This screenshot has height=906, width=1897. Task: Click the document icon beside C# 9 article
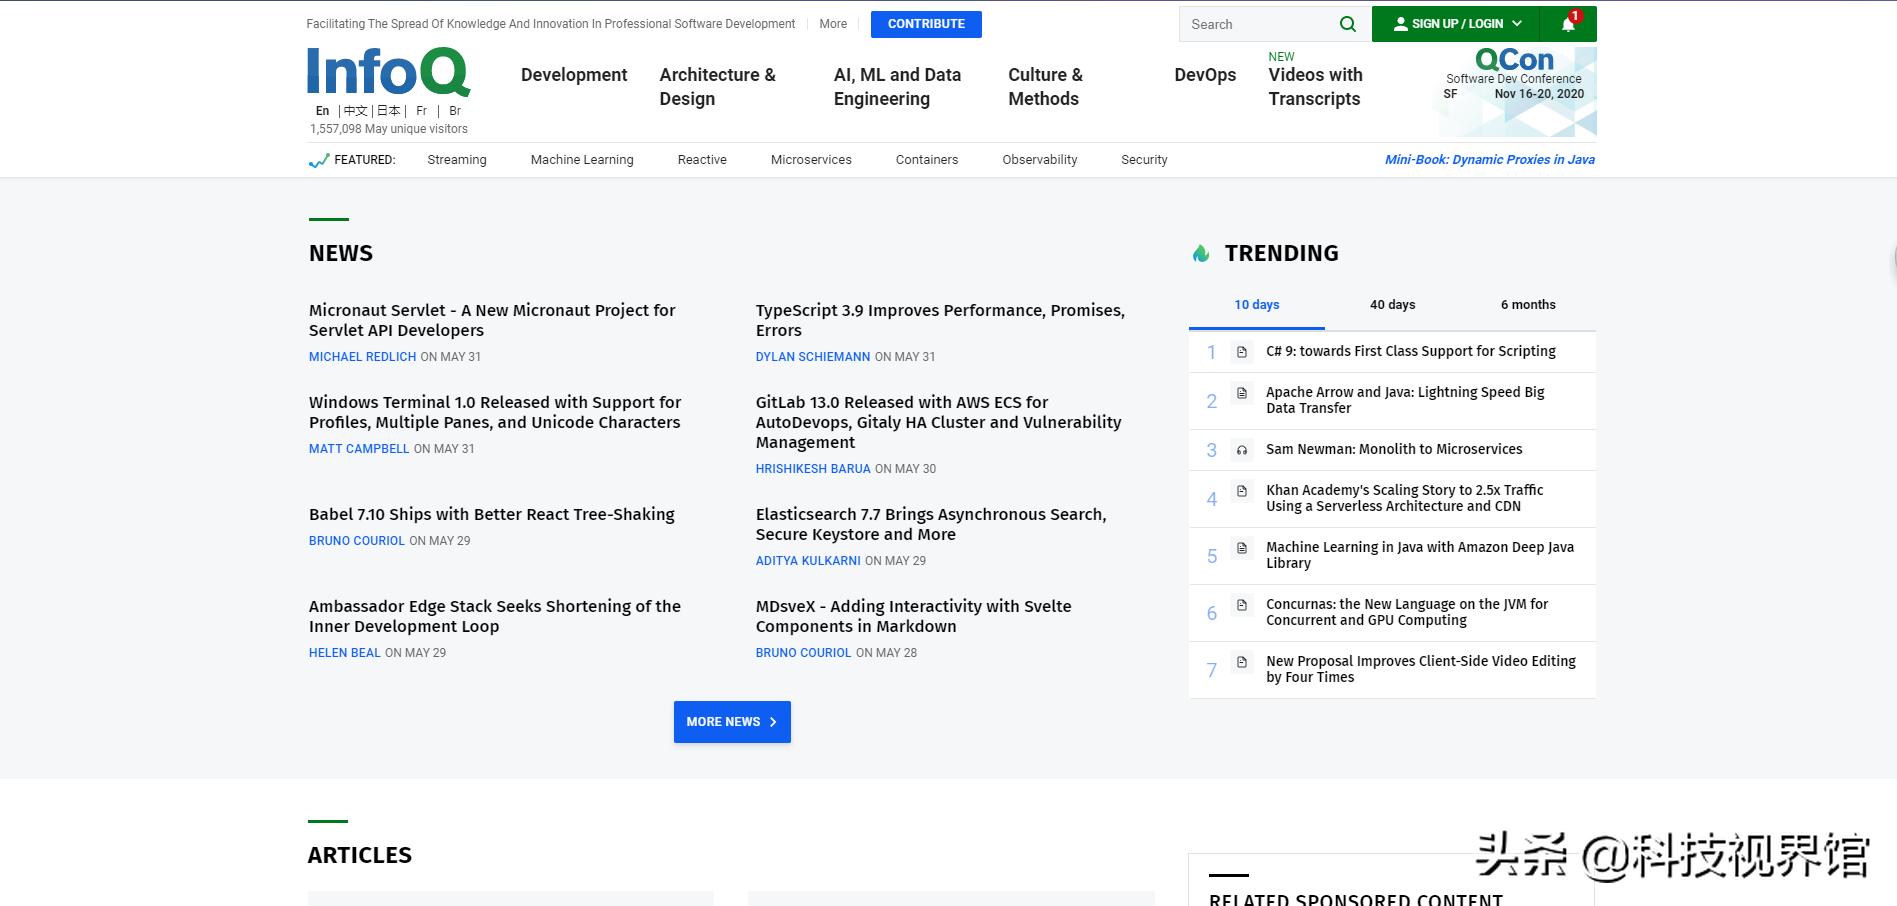click(1242, 352)
